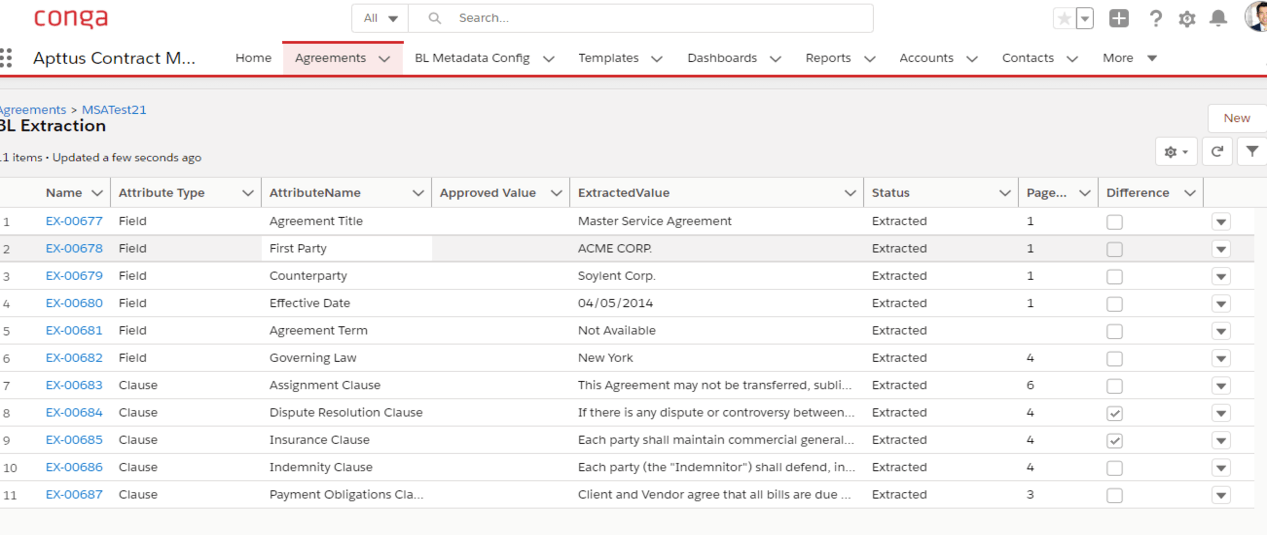Uncheck Difference checkbox for Insurance Clause row

(1114, 440)
